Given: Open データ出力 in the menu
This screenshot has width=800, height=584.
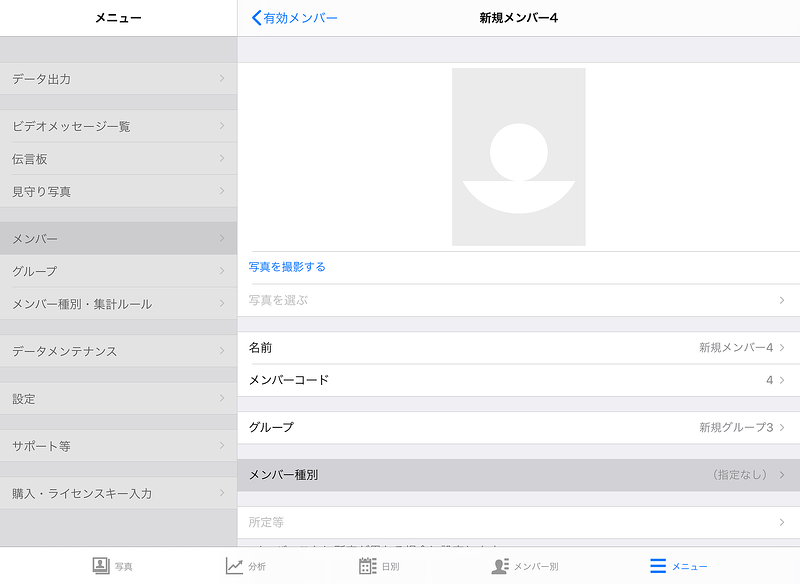Looking at the screenshot, I should pyautogui.click(x=118, y=78).
